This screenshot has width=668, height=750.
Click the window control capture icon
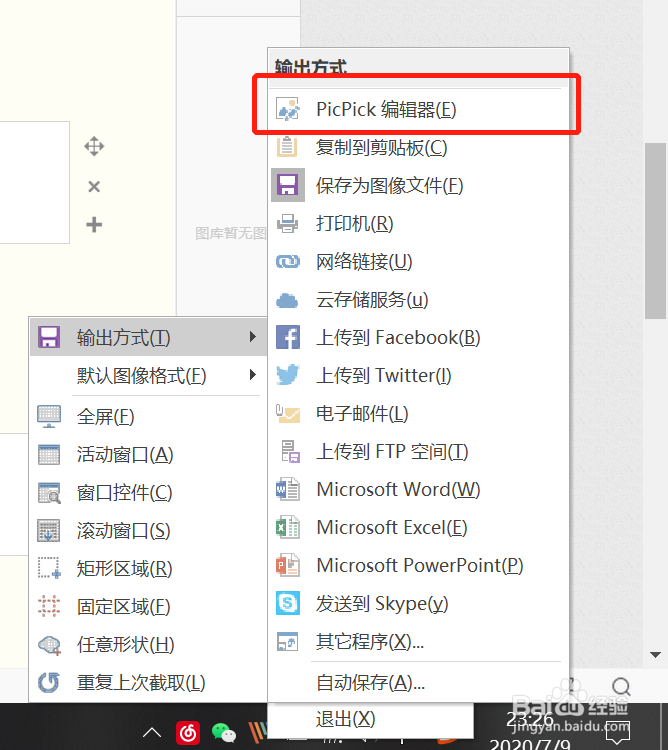click(49, 493)
